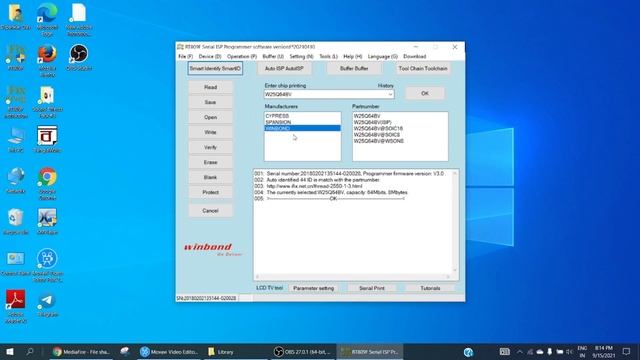
Task: Click the Write button
Action: tap(210, 132)
